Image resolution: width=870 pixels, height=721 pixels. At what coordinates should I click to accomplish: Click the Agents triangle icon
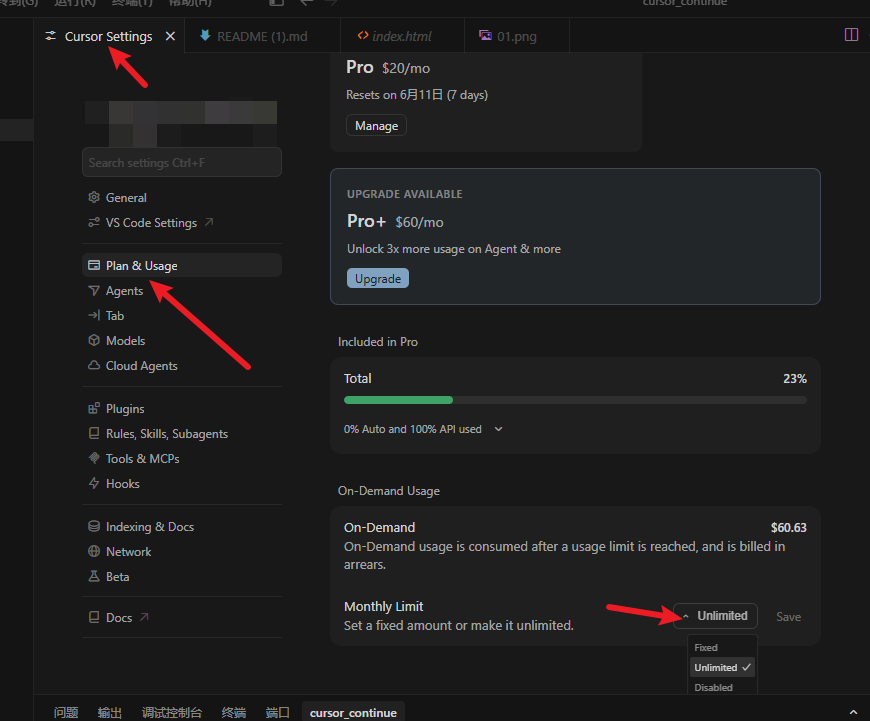[x=94, y=290]
